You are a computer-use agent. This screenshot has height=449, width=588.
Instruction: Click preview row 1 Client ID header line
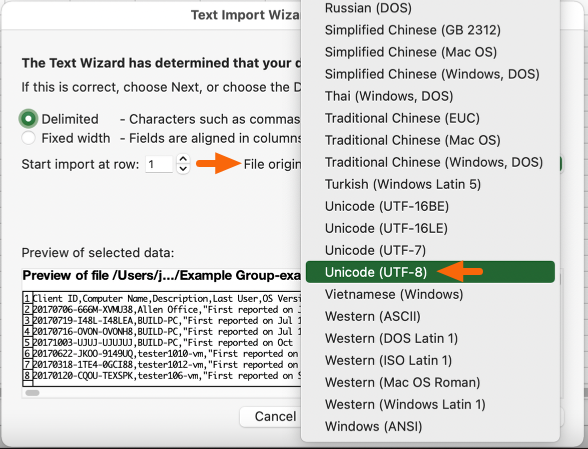[x=162, y=299]
